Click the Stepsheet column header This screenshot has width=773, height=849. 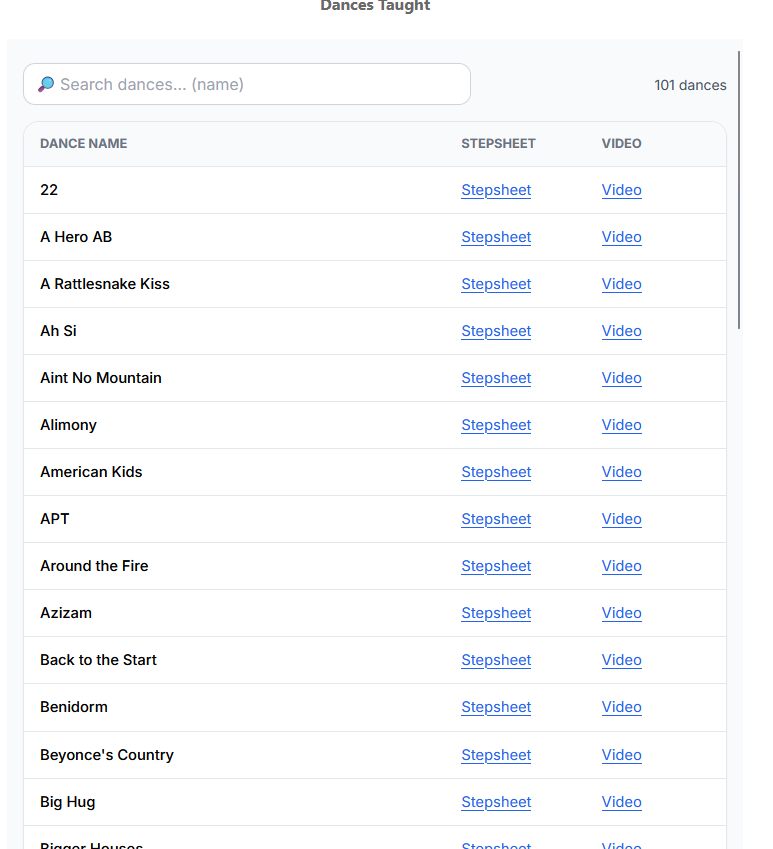point(498,144)
